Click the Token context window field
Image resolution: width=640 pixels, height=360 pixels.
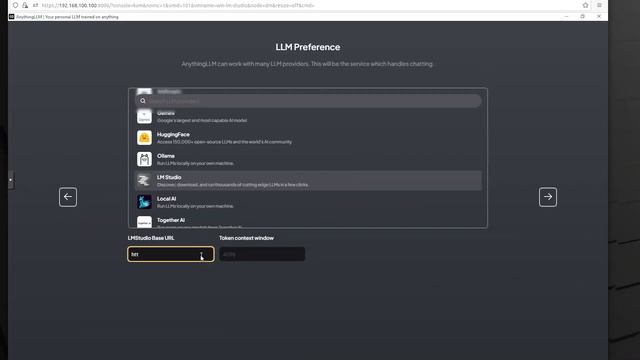point(262,254)
